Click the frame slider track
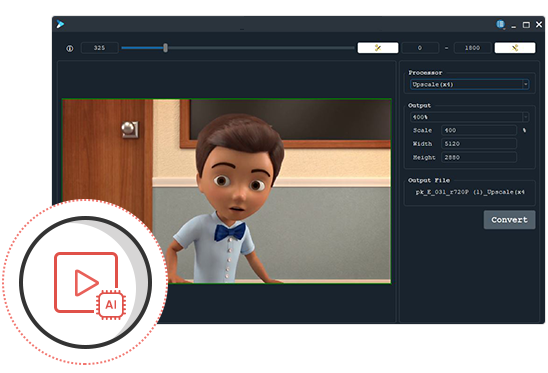 (x=238, y=48)
